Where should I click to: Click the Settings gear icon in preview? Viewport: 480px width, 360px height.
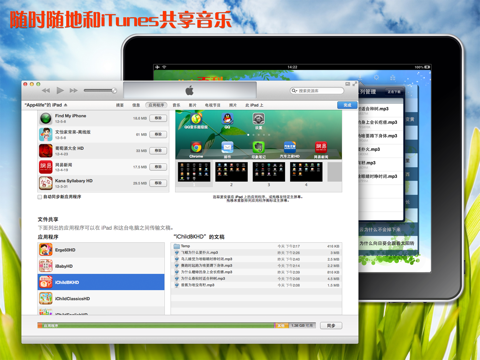point(259,119)
